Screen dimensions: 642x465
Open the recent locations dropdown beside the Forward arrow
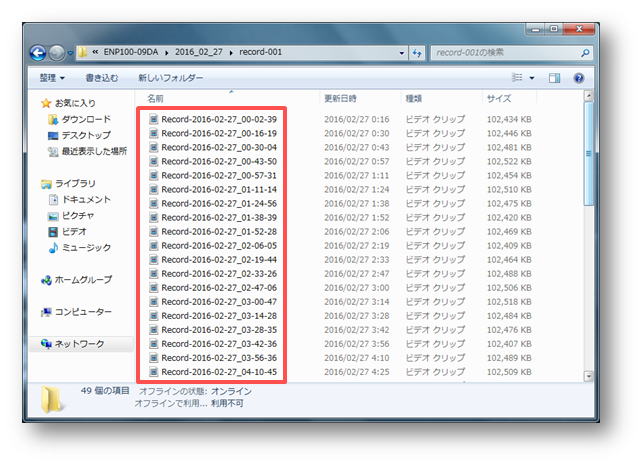tap(70, 53)
